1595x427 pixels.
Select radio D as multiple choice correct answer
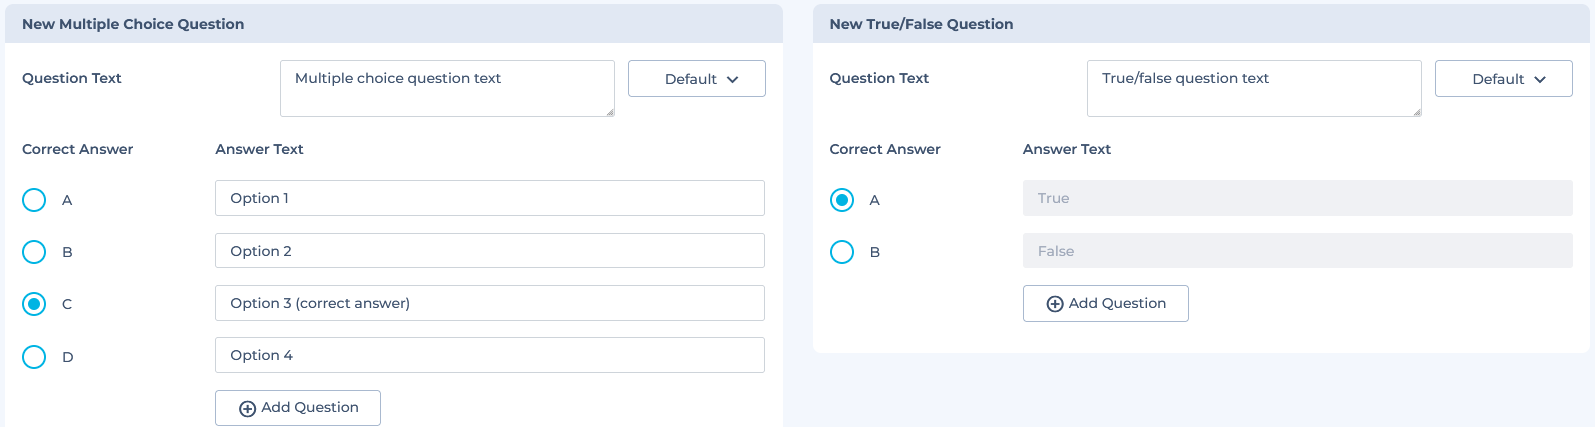tap(34, 357)
